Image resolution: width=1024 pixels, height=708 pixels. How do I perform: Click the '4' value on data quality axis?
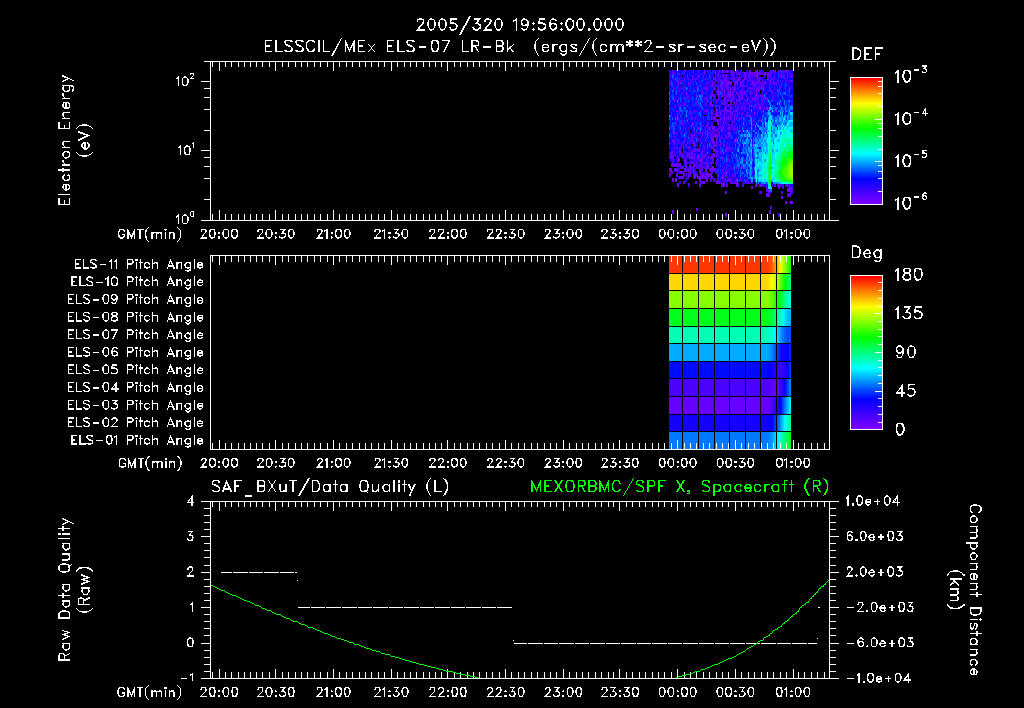[x=191, y=501]
